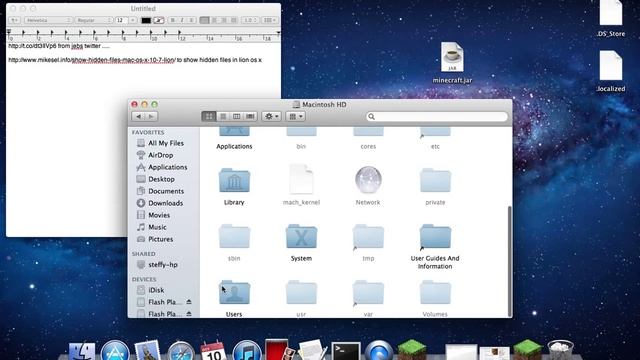
Task: Go back in Finder window
Action: click(138, 117)
